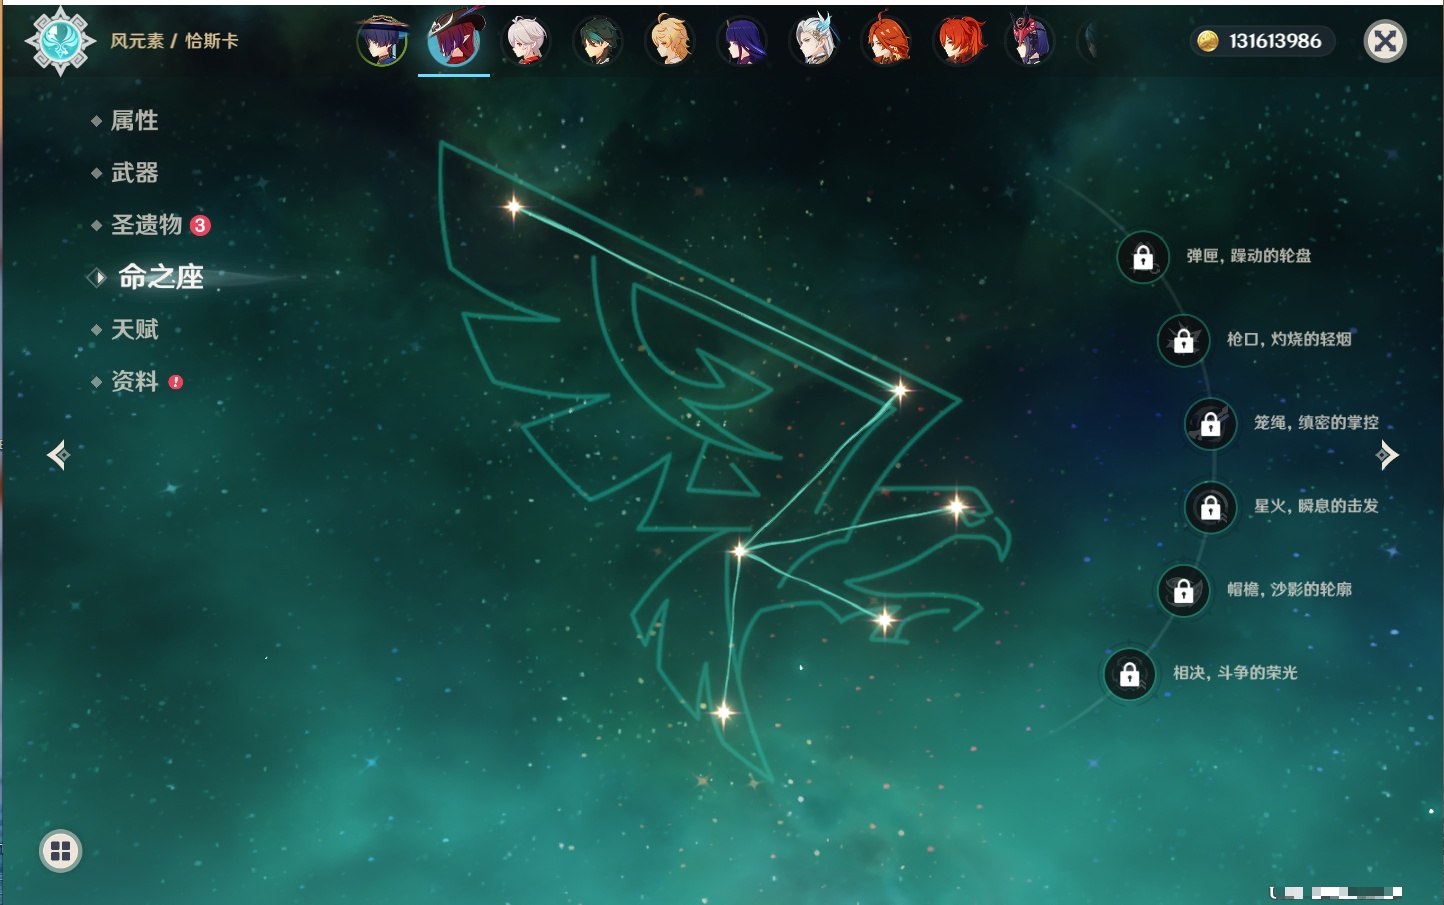Viewport: 1444px width, 905px height.
Task: Click the red exclamation badge next to 资料
Action: [x=176, y=382]
